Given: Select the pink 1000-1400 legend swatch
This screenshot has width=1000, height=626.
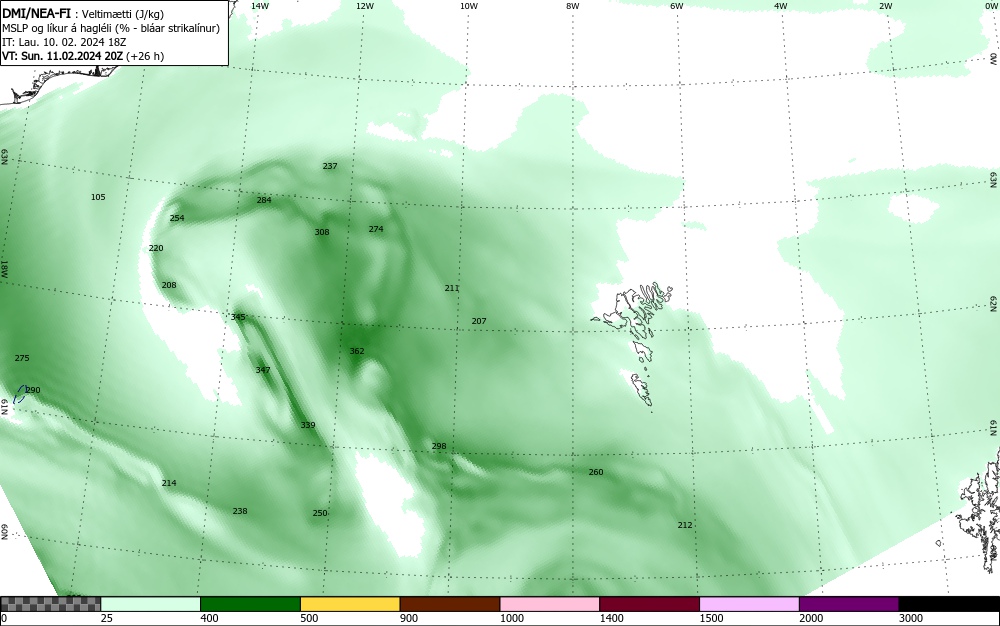Looking at the screenshot, I should 550,604.
